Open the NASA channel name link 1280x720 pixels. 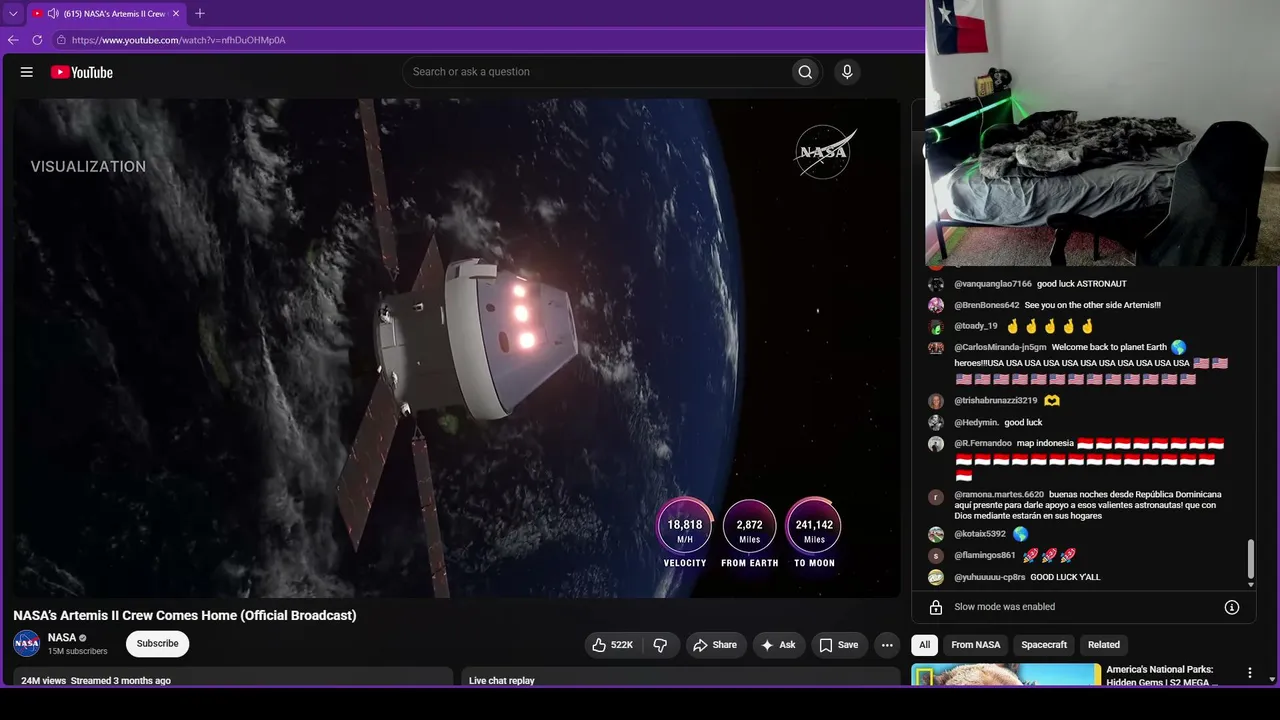62,637
